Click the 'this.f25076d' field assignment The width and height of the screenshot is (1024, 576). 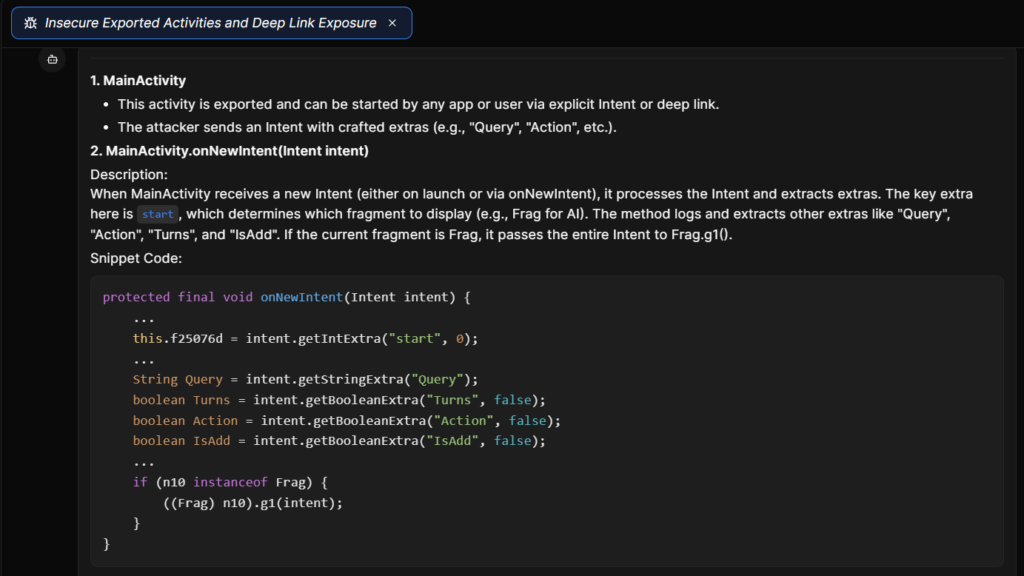click(x=178, y=338)
